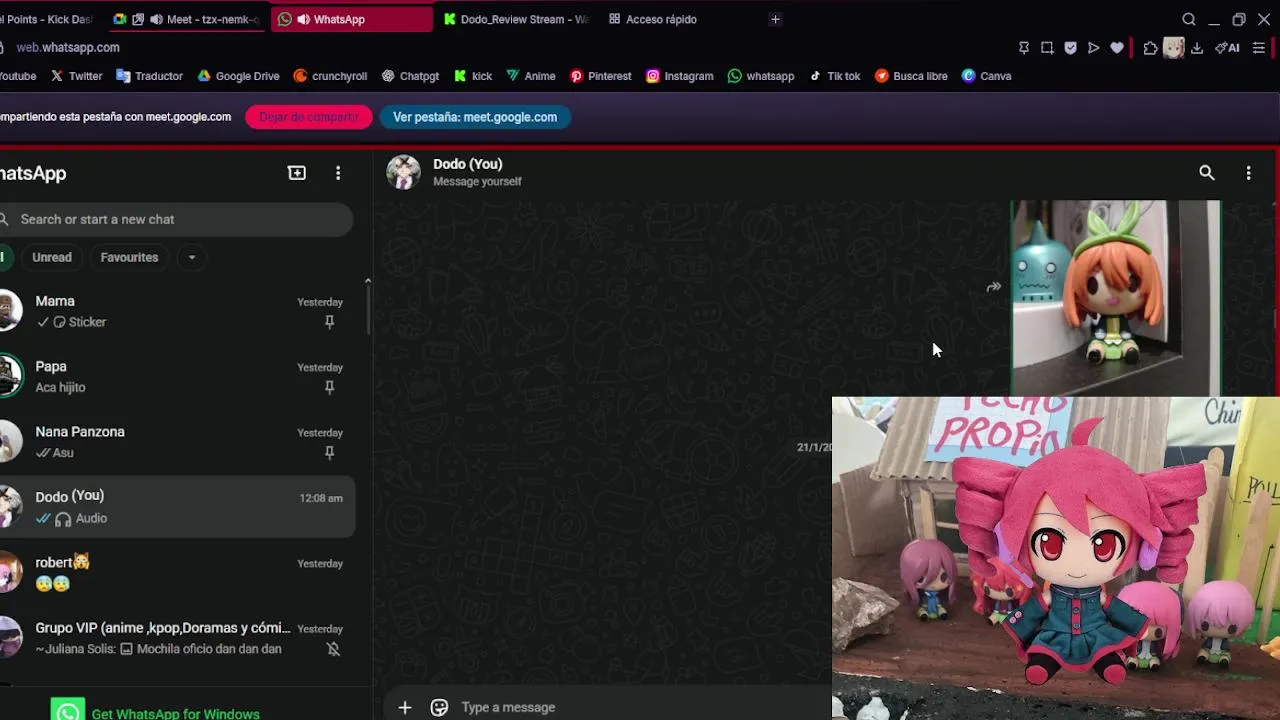Search within the Dodo (You) conversation

click(x=1207, y=173)
